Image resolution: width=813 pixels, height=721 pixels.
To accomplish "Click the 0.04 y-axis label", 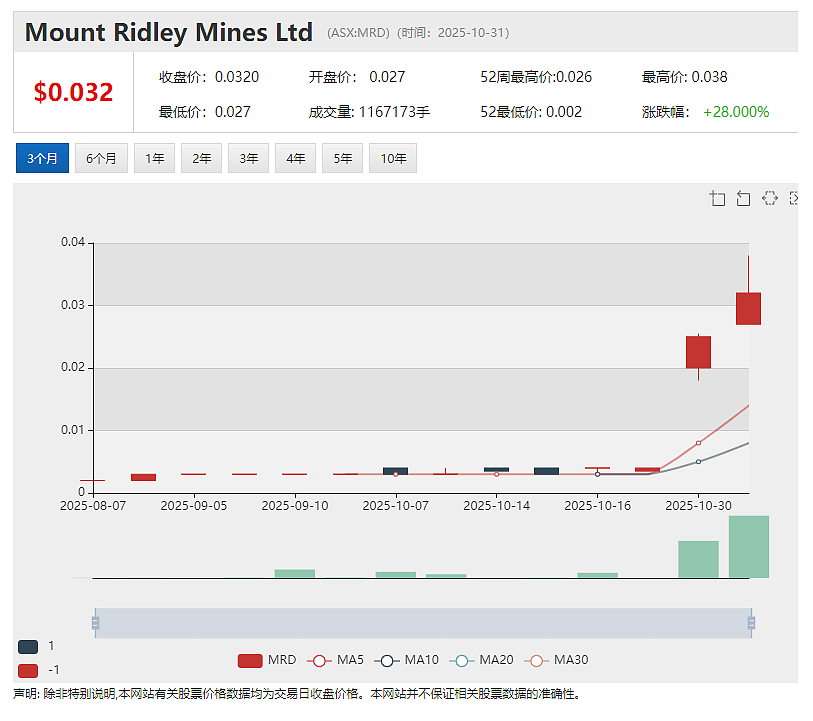I will coord(73,242).
